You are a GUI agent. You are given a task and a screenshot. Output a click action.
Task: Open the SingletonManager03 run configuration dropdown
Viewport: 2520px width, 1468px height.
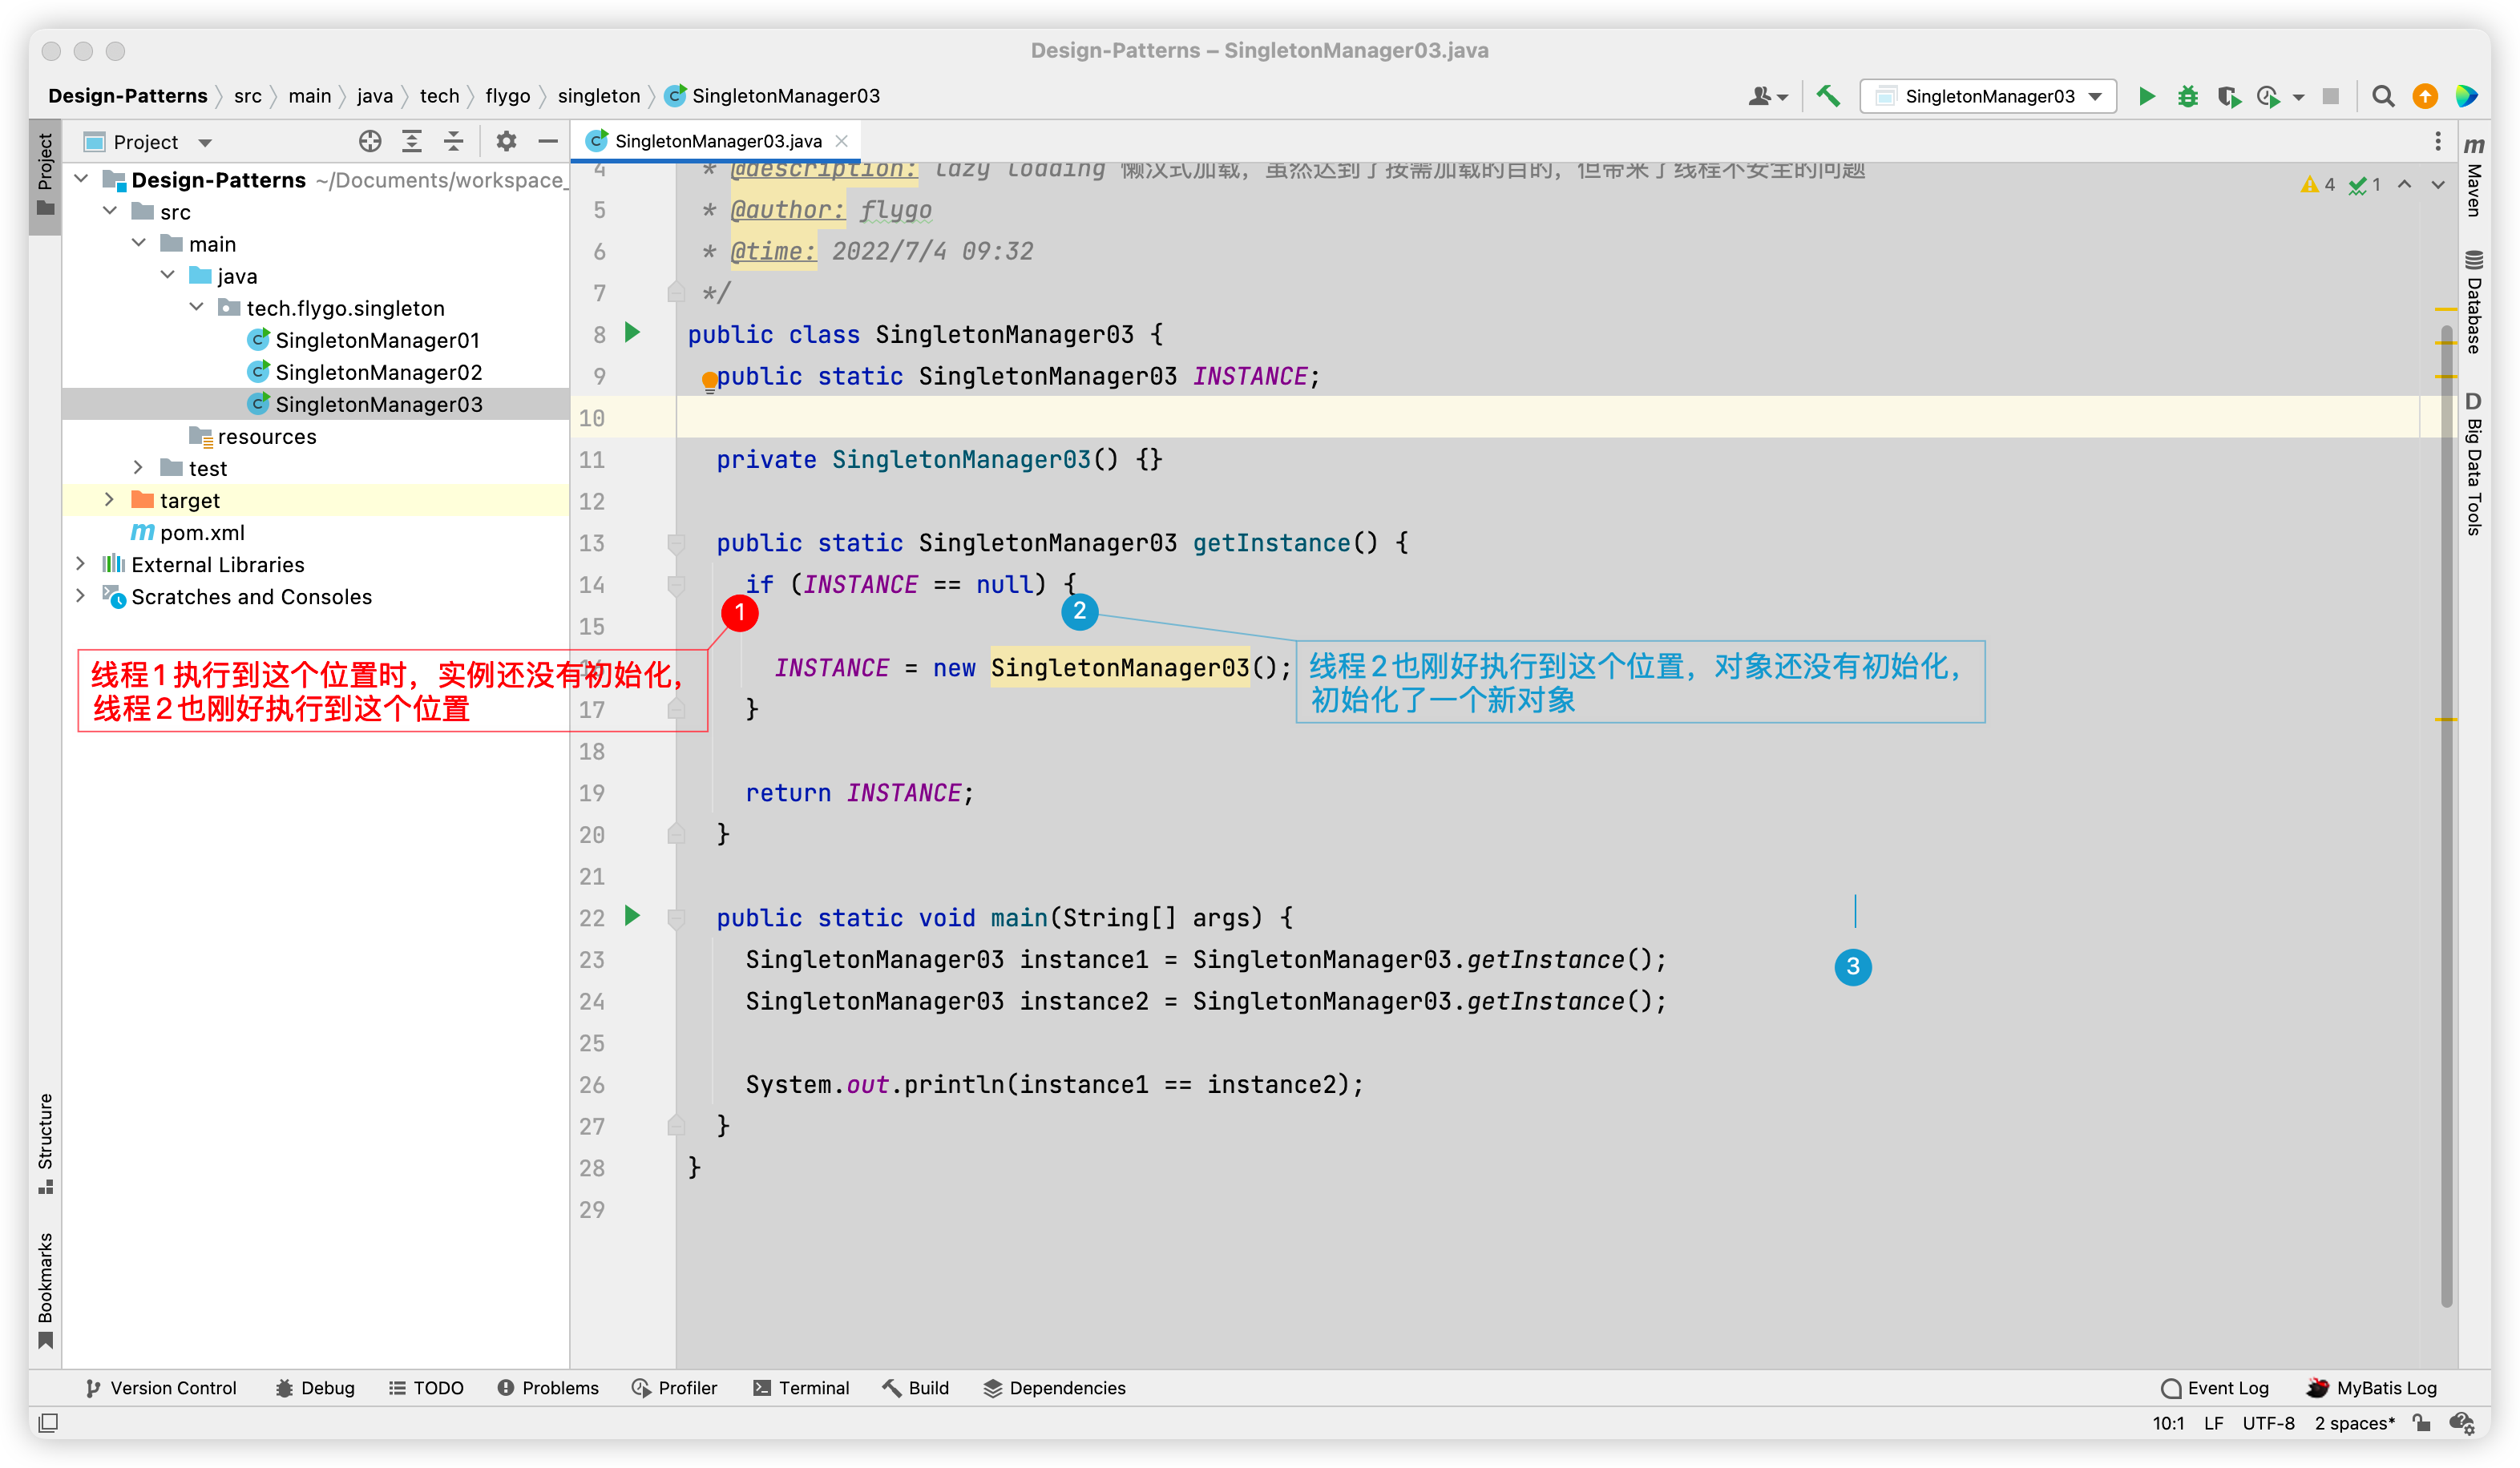pos(1988,96)
